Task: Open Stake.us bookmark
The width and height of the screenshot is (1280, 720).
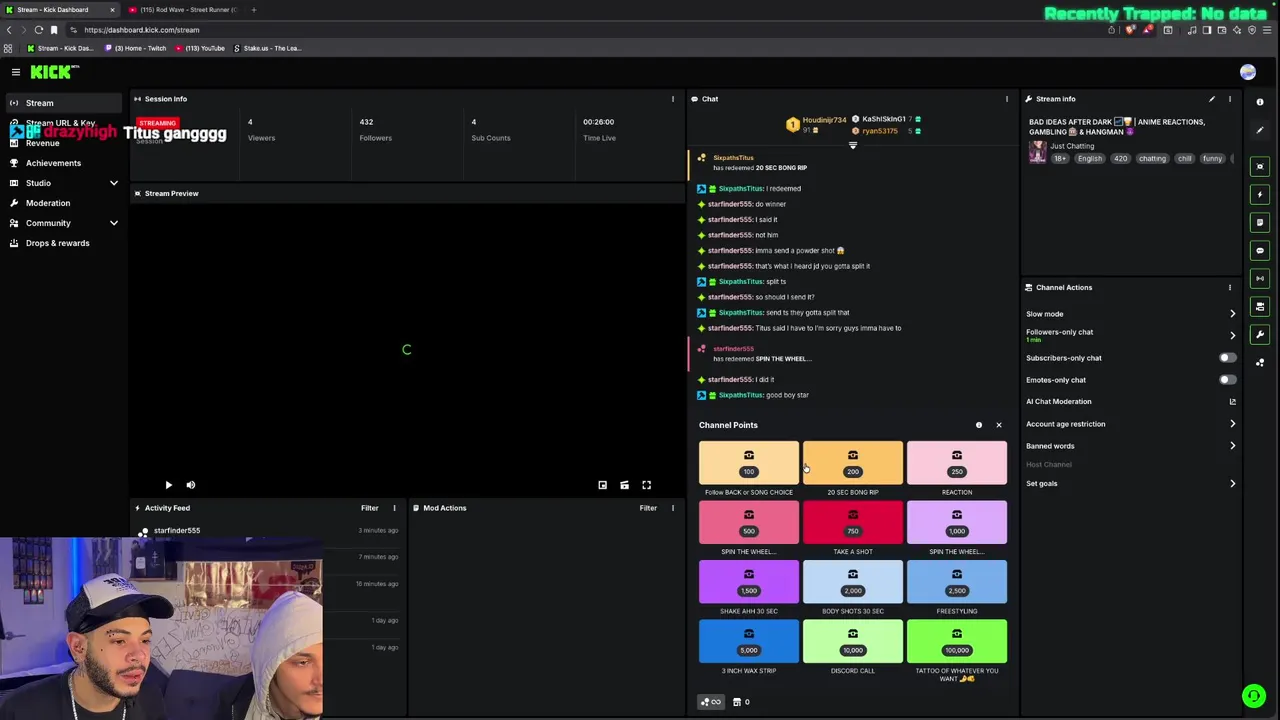Action: pos(267,48)
